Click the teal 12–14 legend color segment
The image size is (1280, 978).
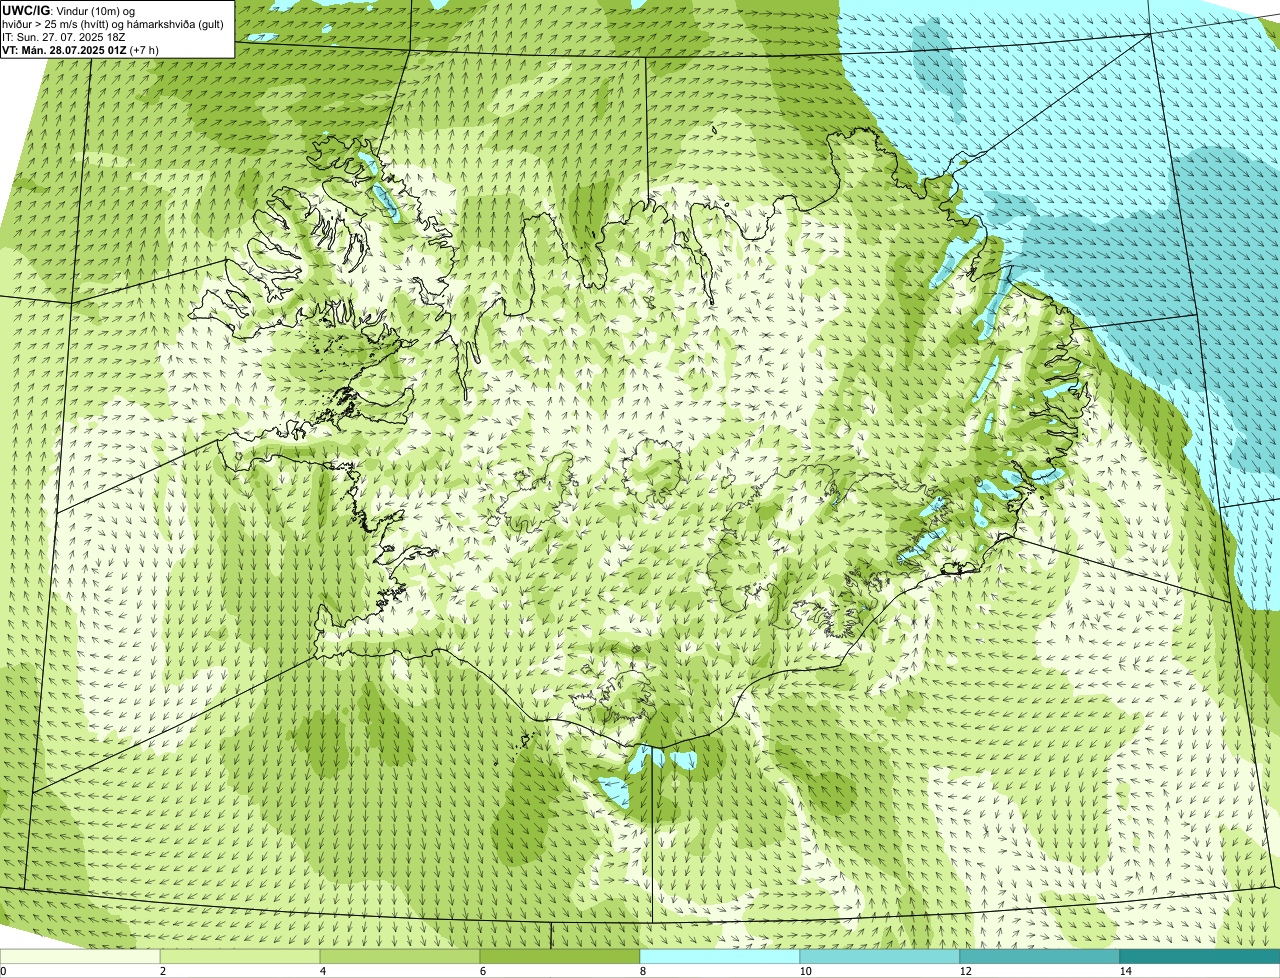click(1039, 956)
